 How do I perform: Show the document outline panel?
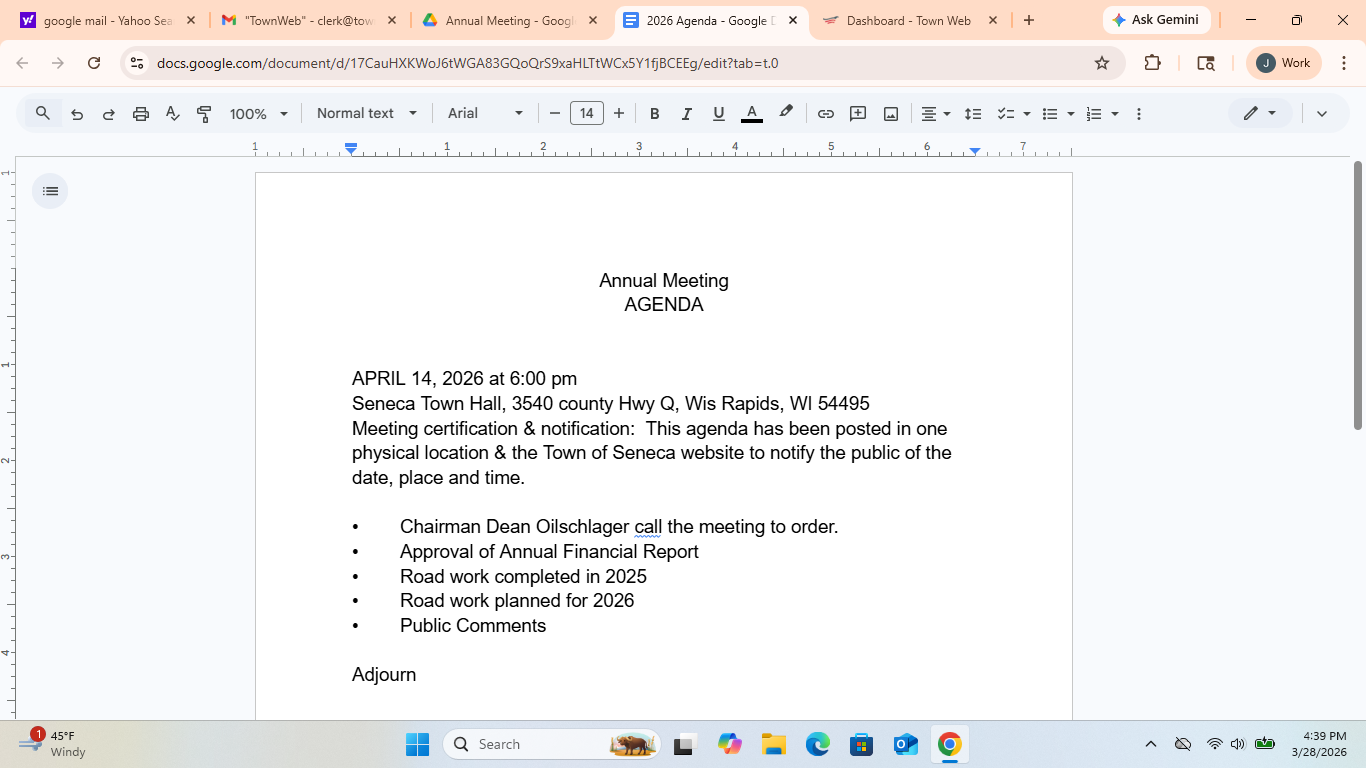[50, 191]
